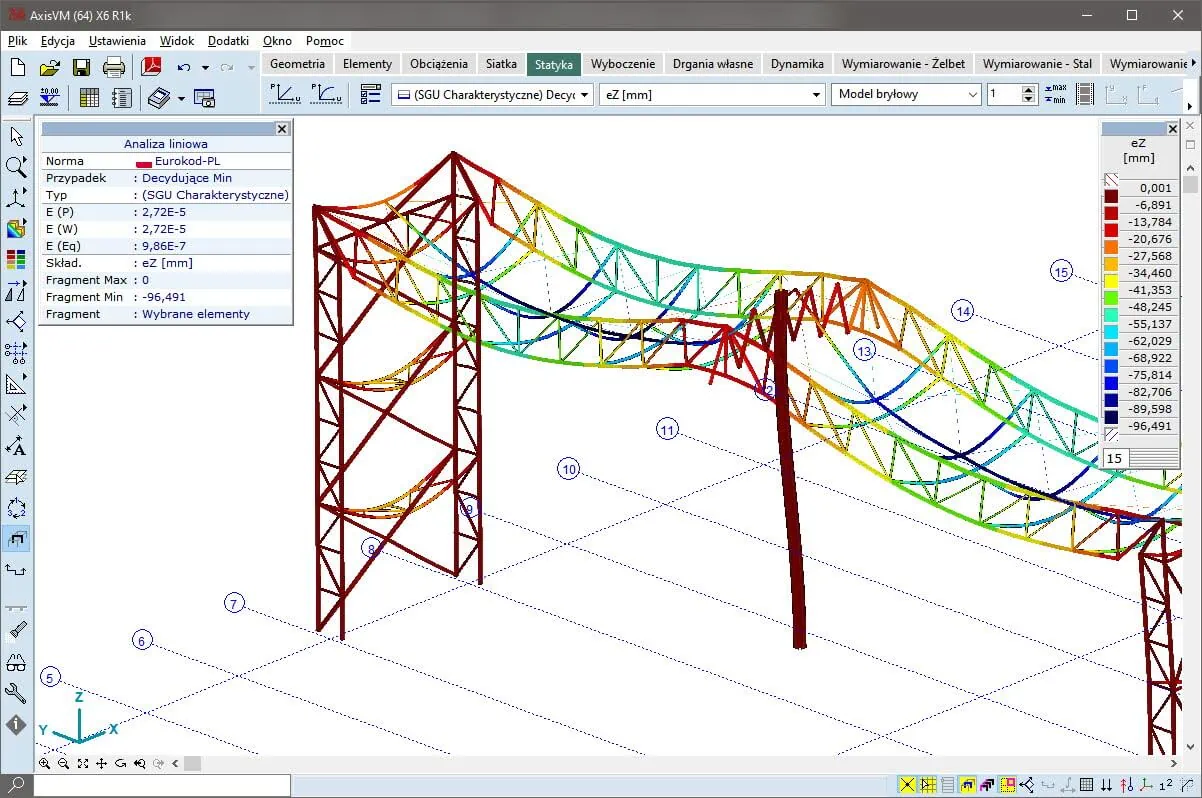Screen dimensions: 1202x798
Task: Open the SGU Charakterystyczne load case dropdown
Action: [x=583, y=95]
